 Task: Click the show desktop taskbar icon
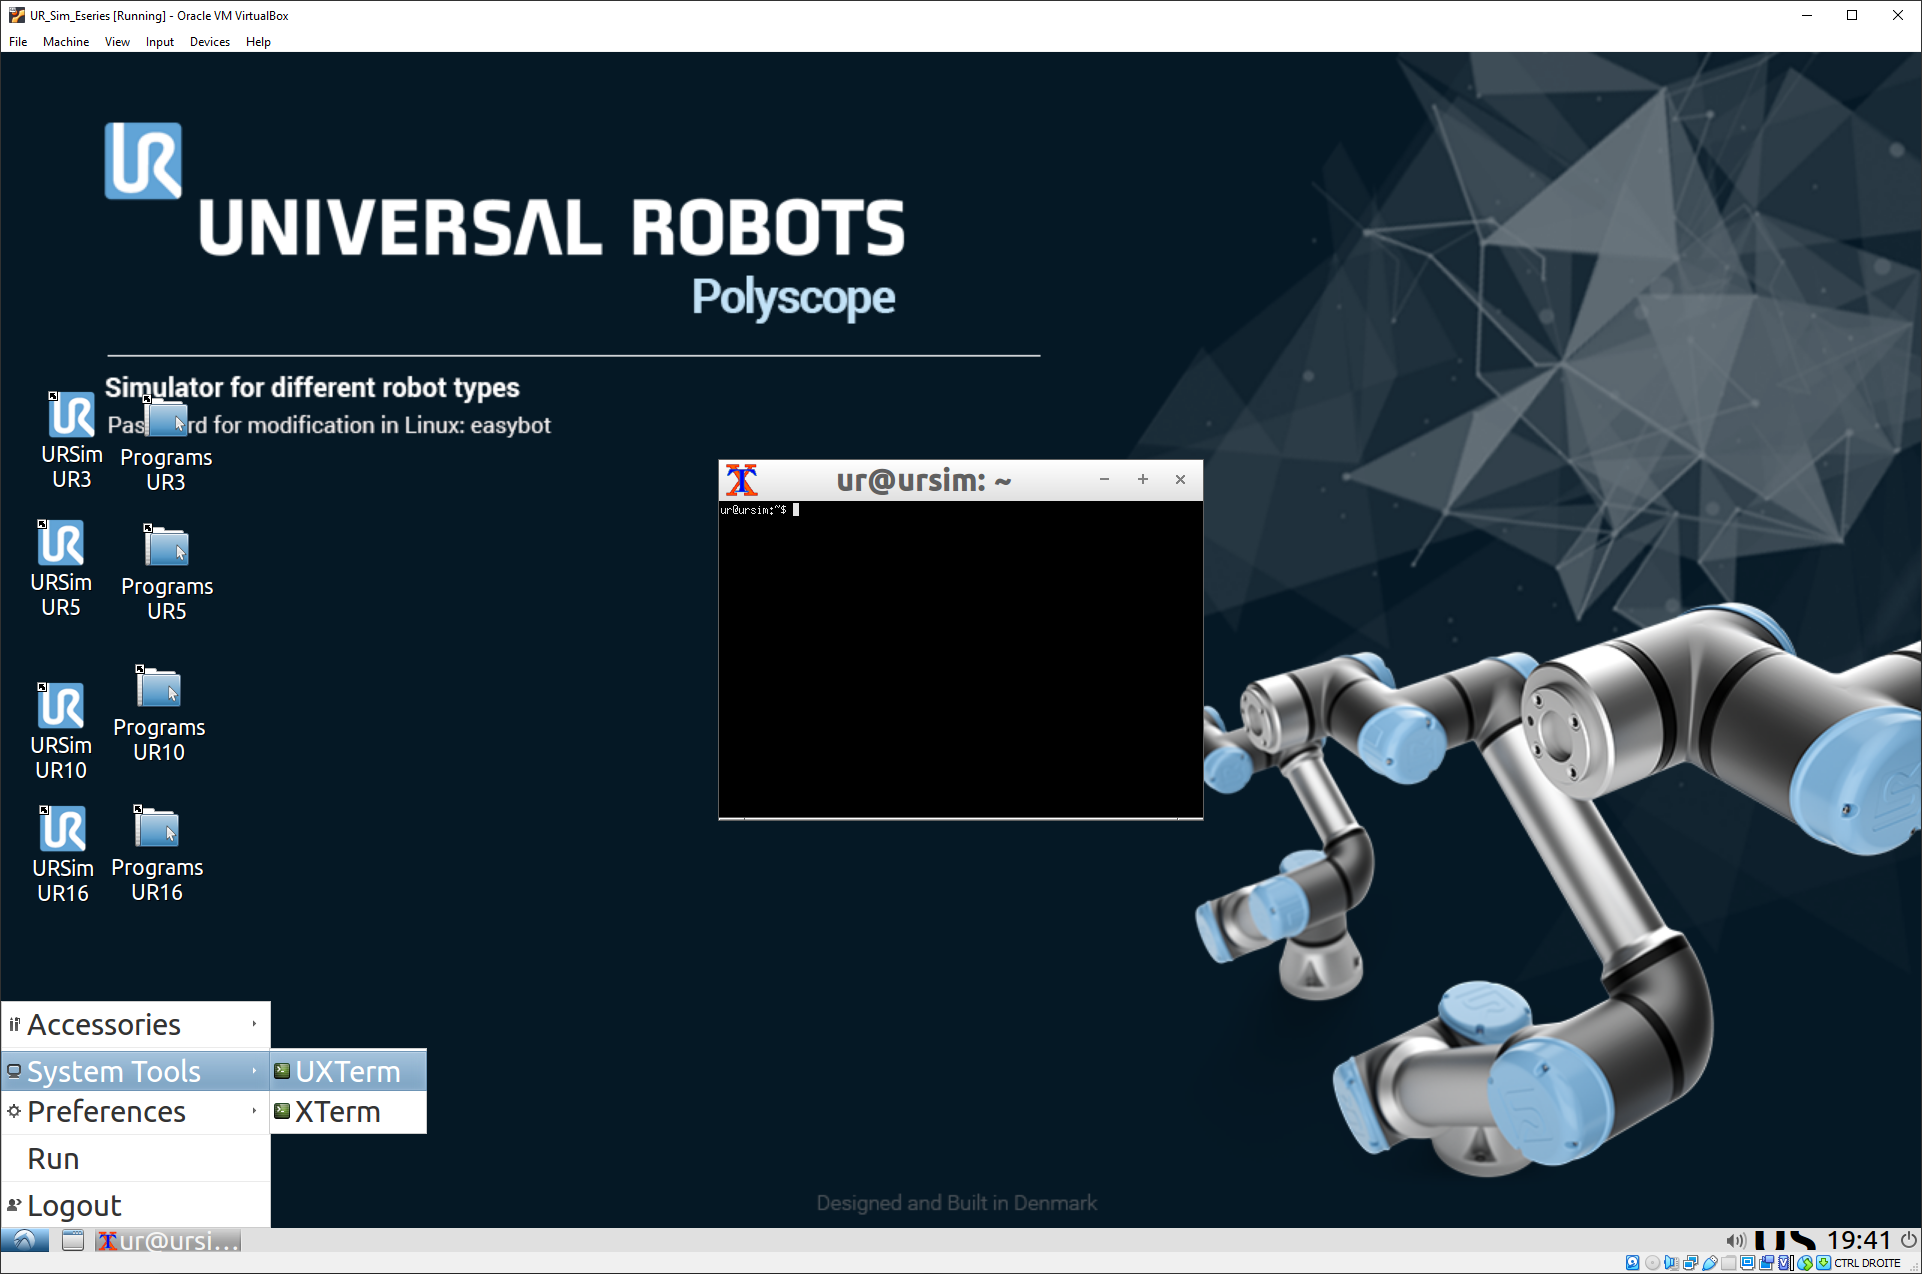pyautogui.click(x=73, y=1241)
